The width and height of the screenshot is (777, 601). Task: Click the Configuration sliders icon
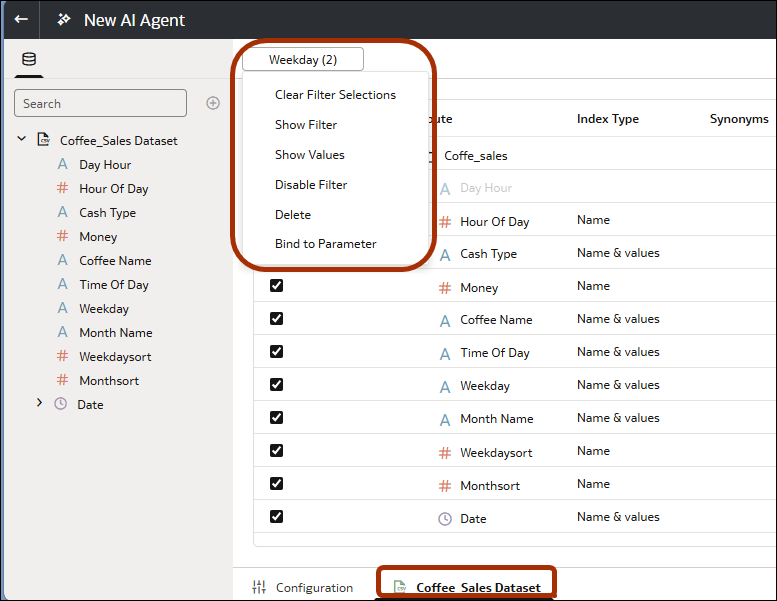[259, 587]
